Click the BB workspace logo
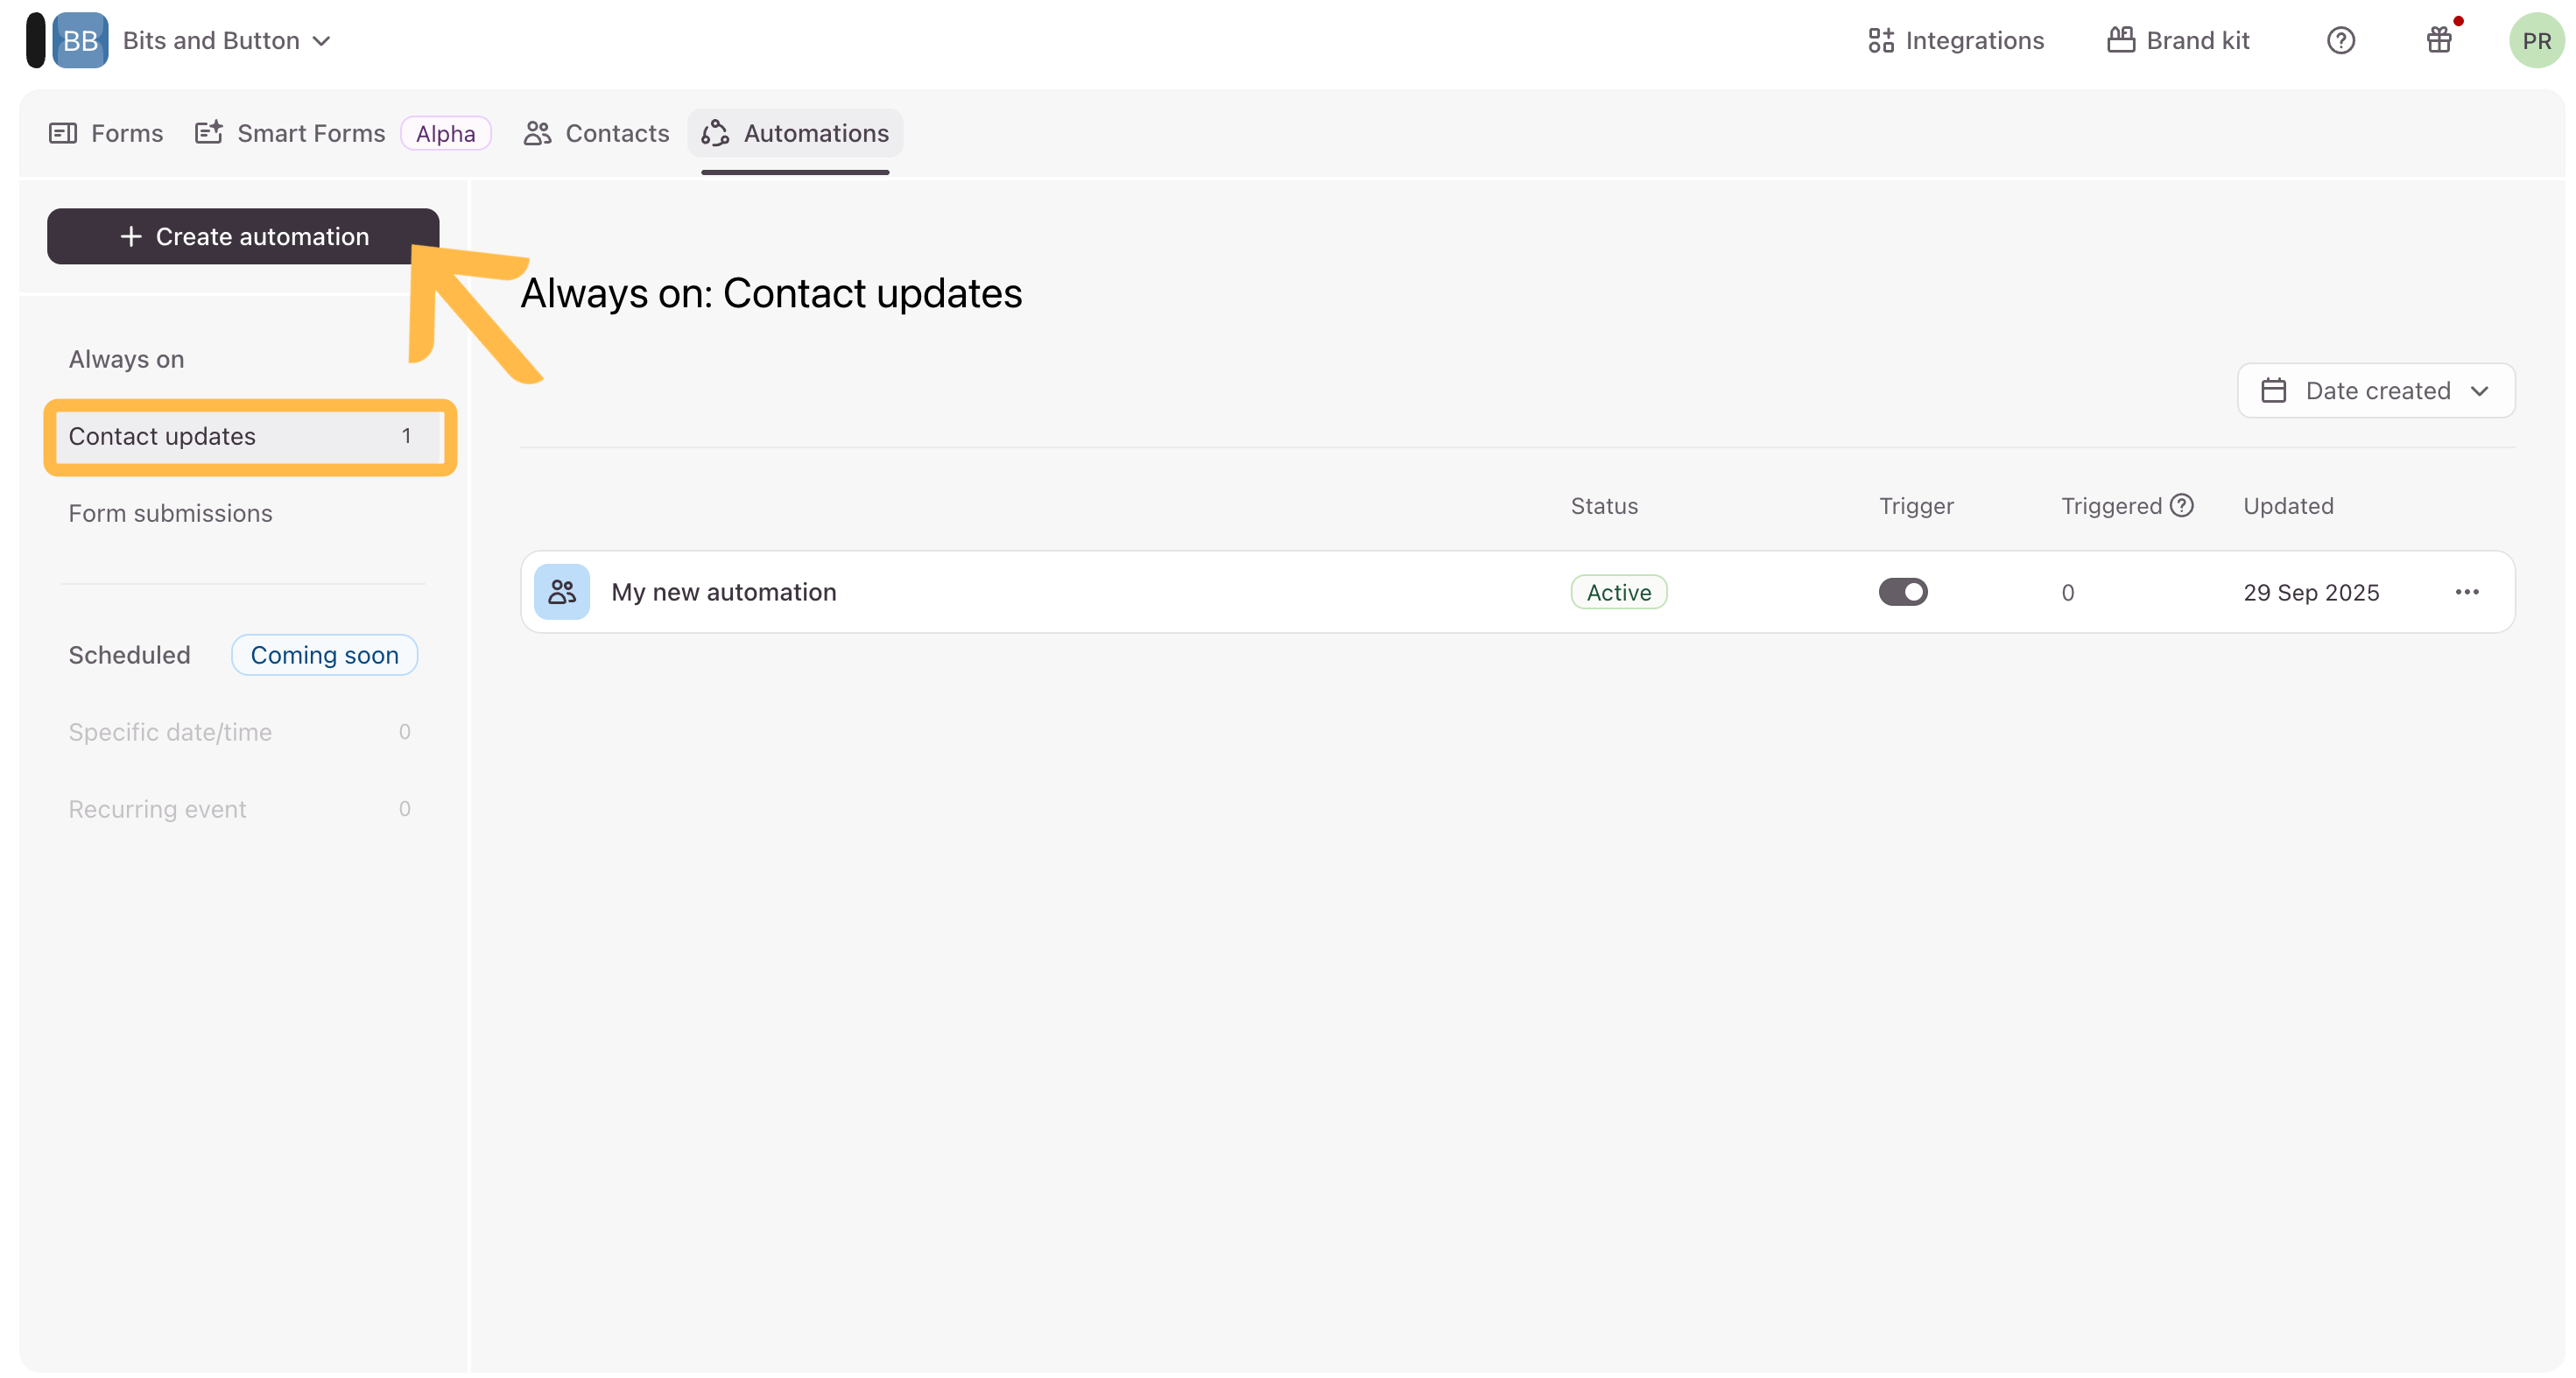The image size is (2576, 1378). pyautogui.click(x=80, y=40)
